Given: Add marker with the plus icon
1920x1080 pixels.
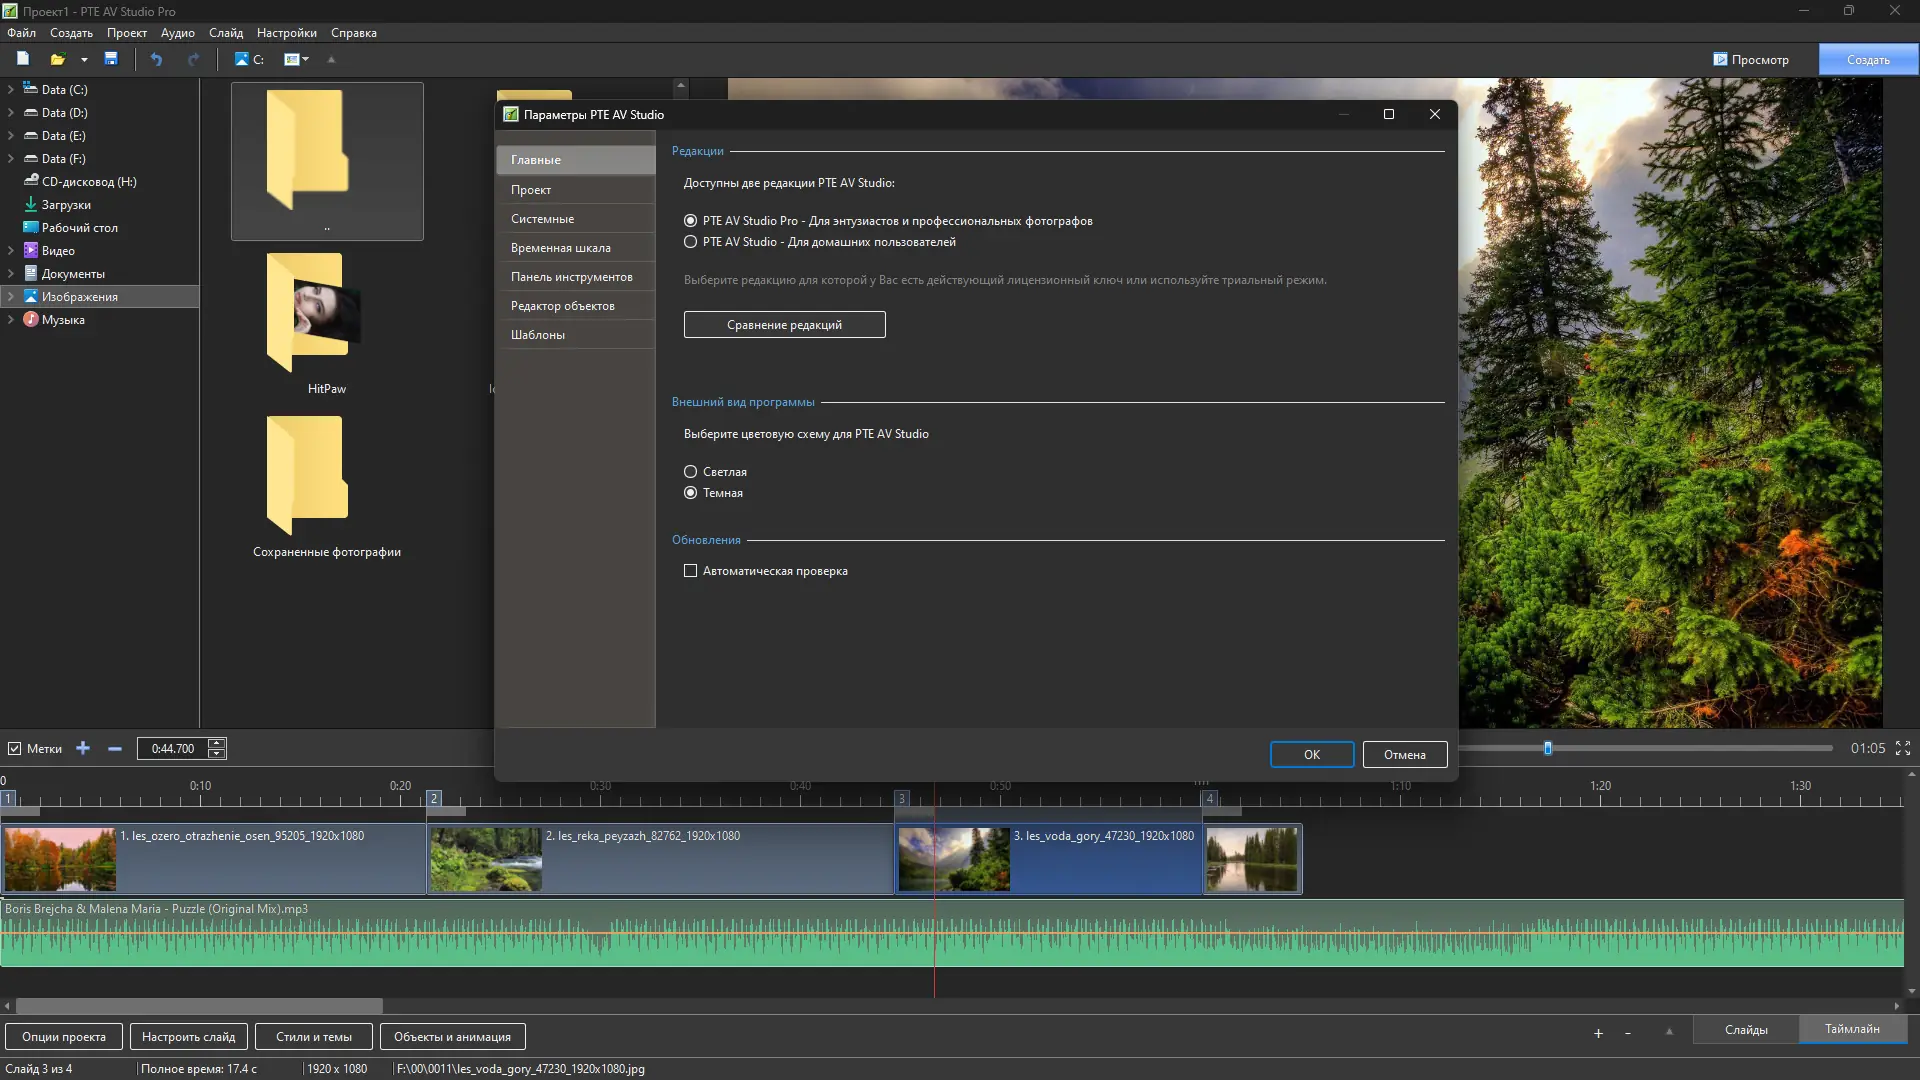Looking at the screenshot, I should point(83,748).
